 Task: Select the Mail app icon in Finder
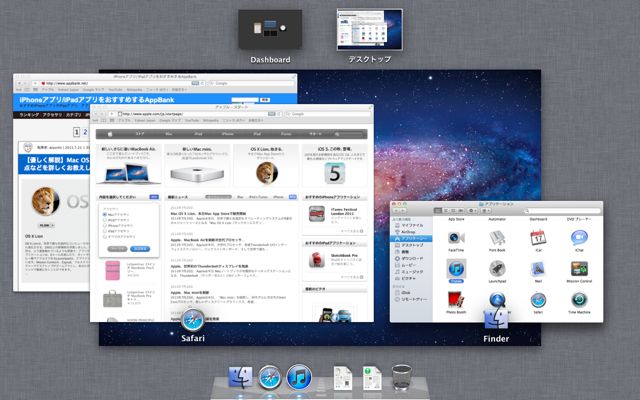538,269
